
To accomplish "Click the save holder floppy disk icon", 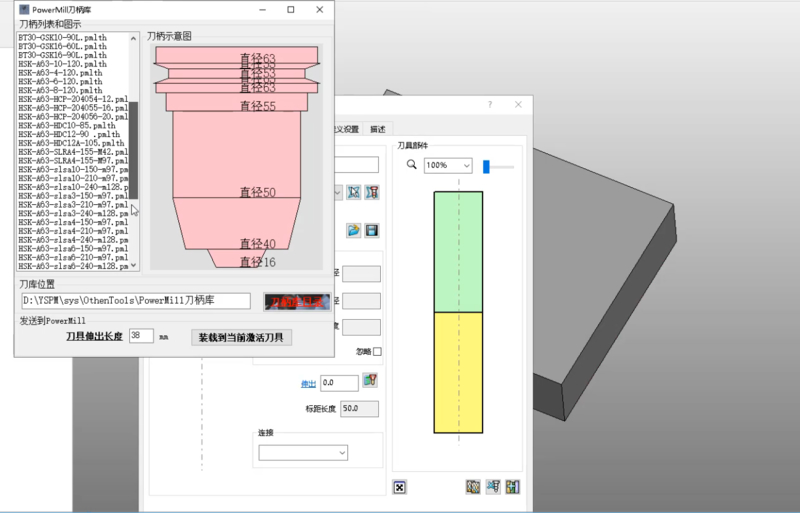I will (x=371, y=231).
